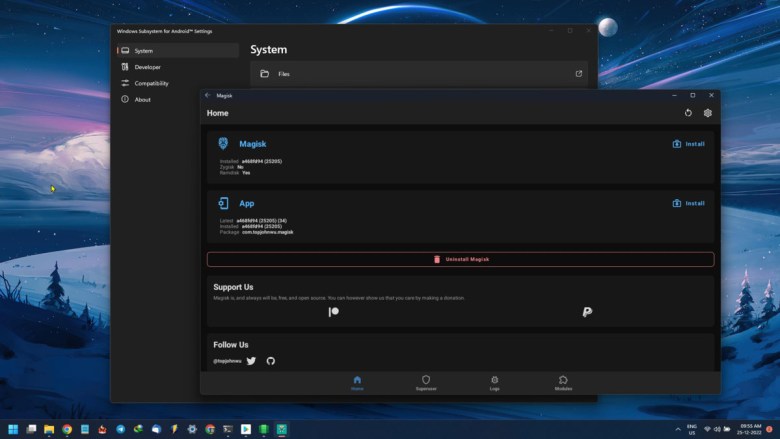Screen dimensions: 780x439
Task: Click the Magisk mask logo icon
Action: [223, 144]
